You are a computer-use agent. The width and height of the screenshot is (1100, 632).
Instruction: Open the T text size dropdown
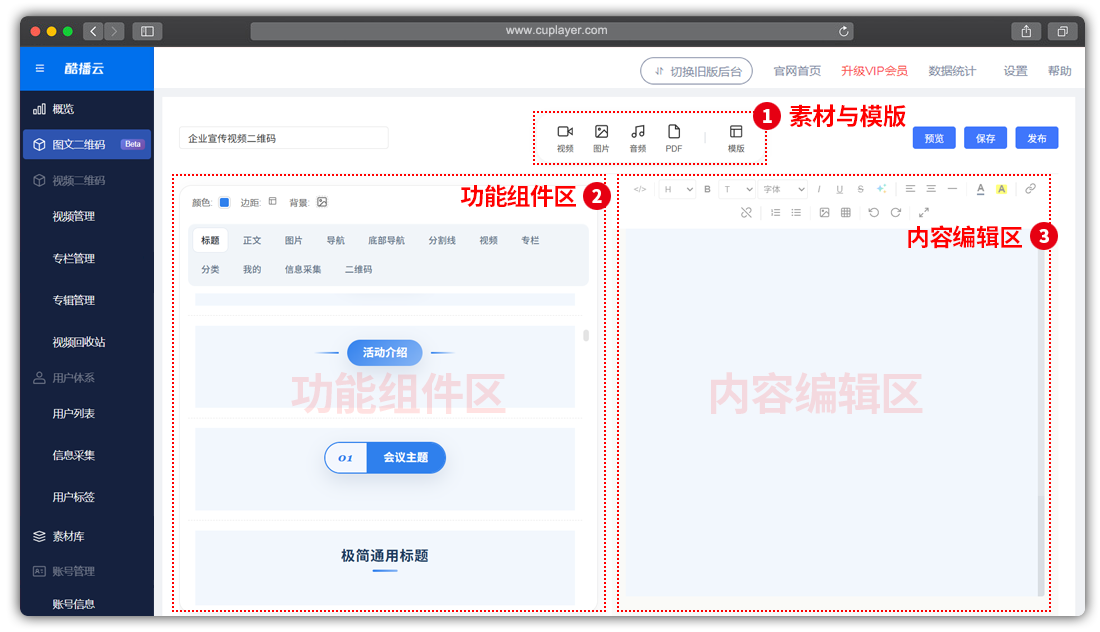click(x=738, y=189)
